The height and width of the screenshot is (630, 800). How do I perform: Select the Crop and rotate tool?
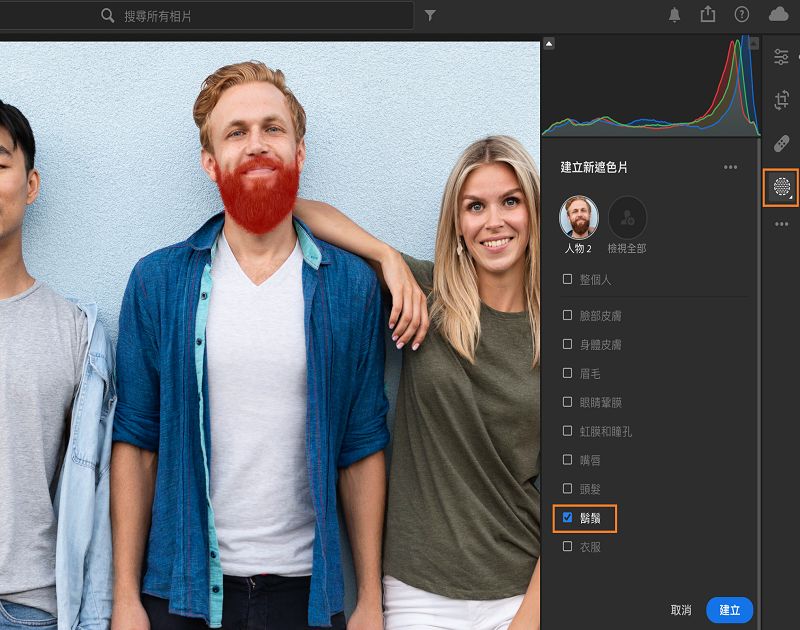(781, 100)
